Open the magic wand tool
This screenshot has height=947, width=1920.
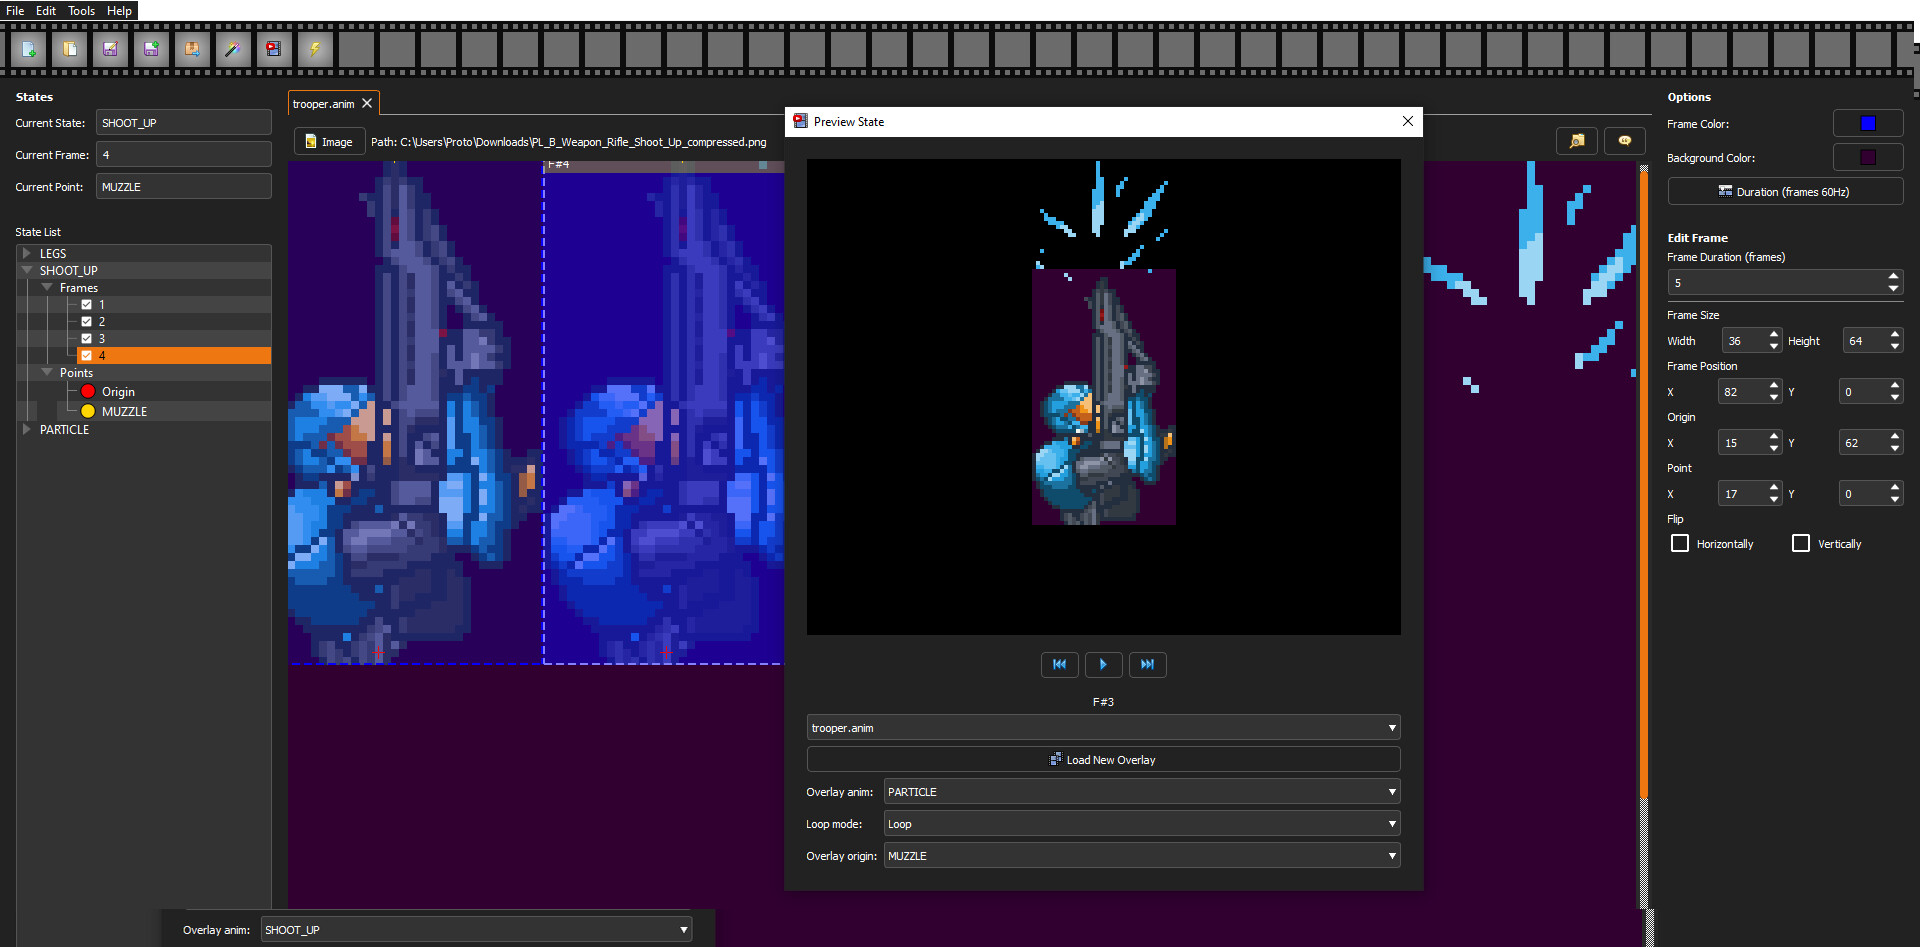pos(233,48)
